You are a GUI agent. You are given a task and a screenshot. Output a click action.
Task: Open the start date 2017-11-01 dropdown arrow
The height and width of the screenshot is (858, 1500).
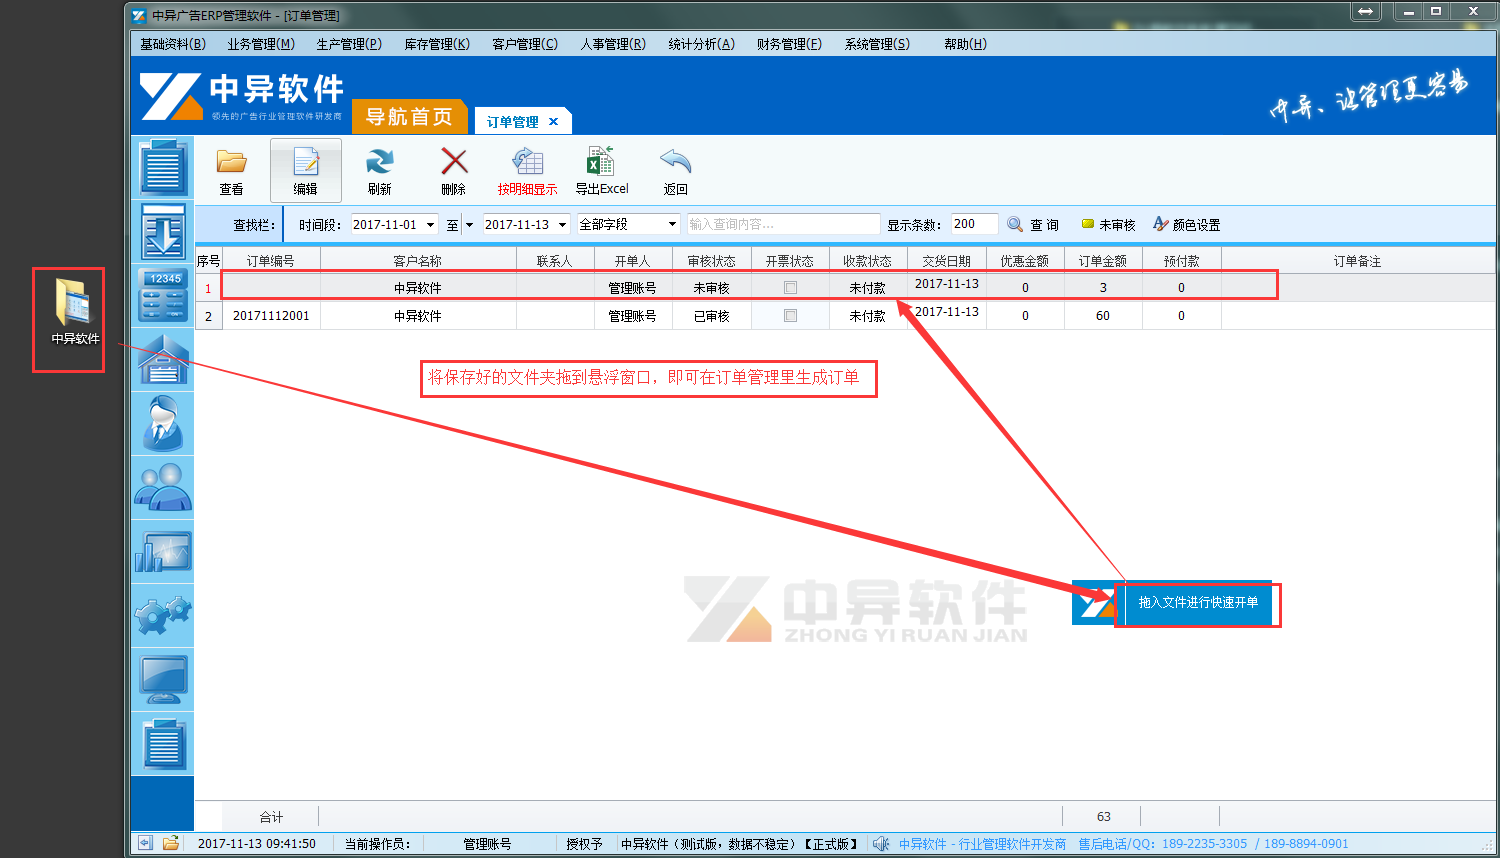click(x=431, y=225)
